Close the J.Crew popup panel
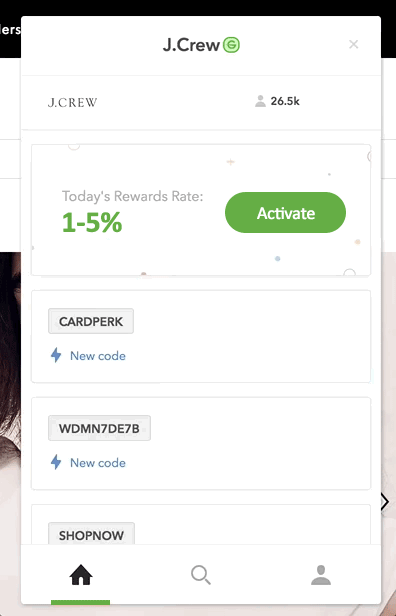Screen dimensions: 396x616 click(x=354, y=44)
